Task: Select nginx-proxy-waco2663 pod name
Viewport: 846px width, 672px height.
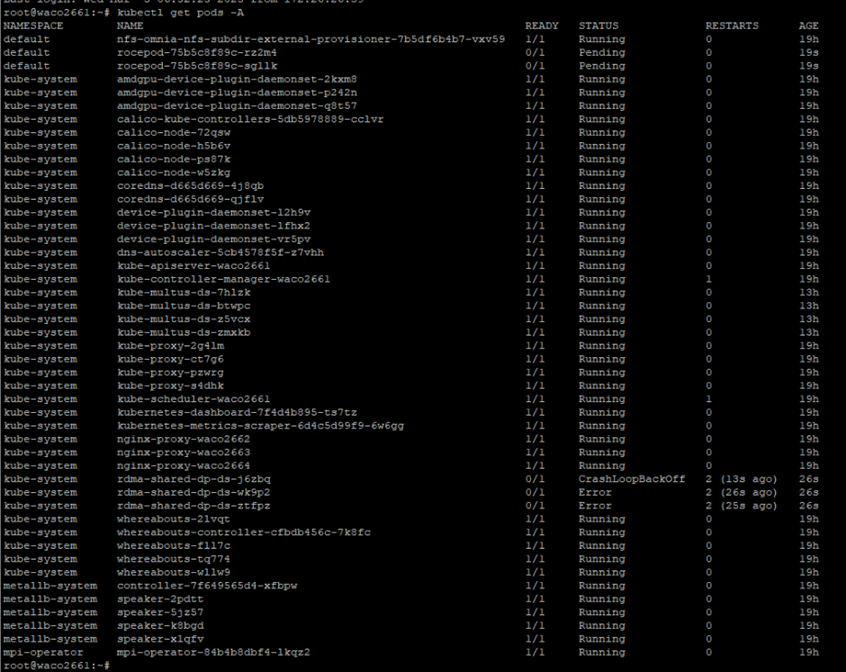Action: [183, 452]
